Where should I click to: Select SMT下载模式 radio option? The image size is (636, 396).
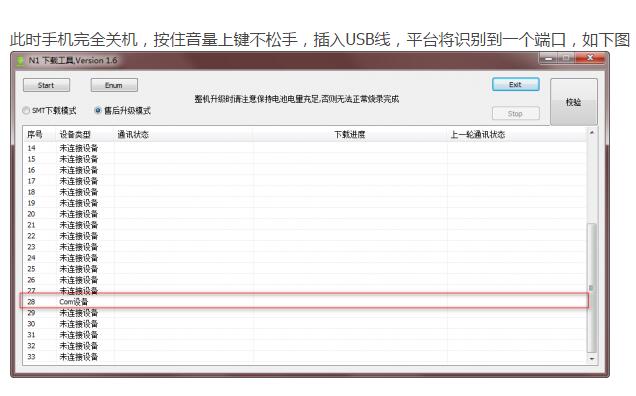click(x=49, y=110)
